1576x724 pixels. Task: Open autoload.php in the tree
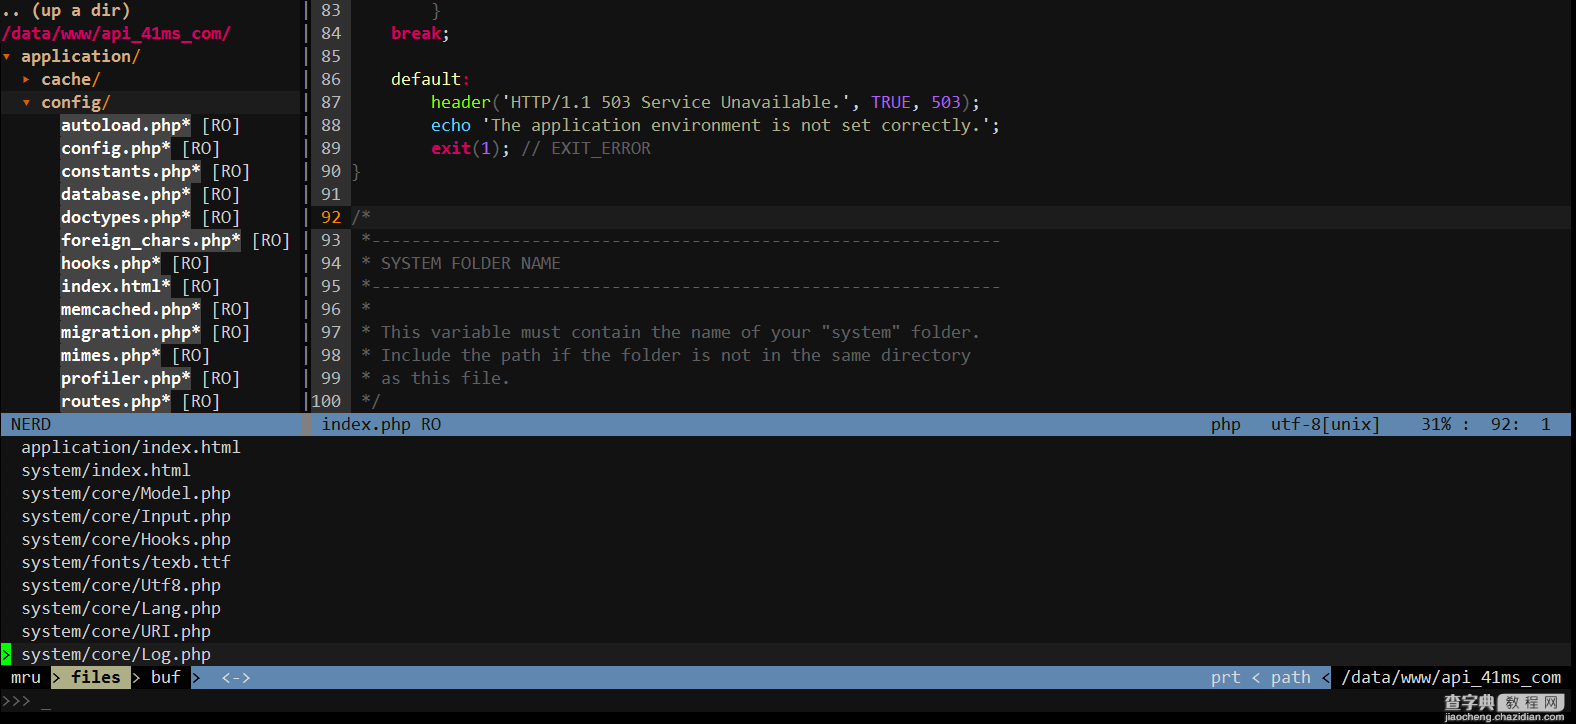click(125, 126)
